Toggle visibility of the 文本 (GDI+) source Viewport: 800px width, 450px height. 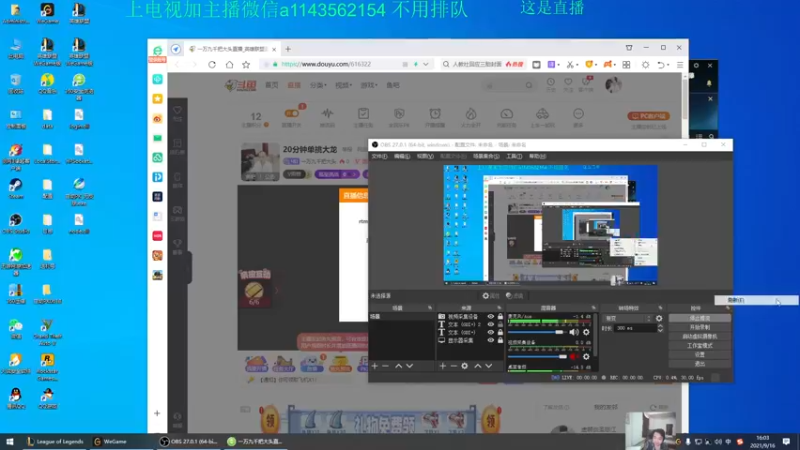tap(491, 332)
